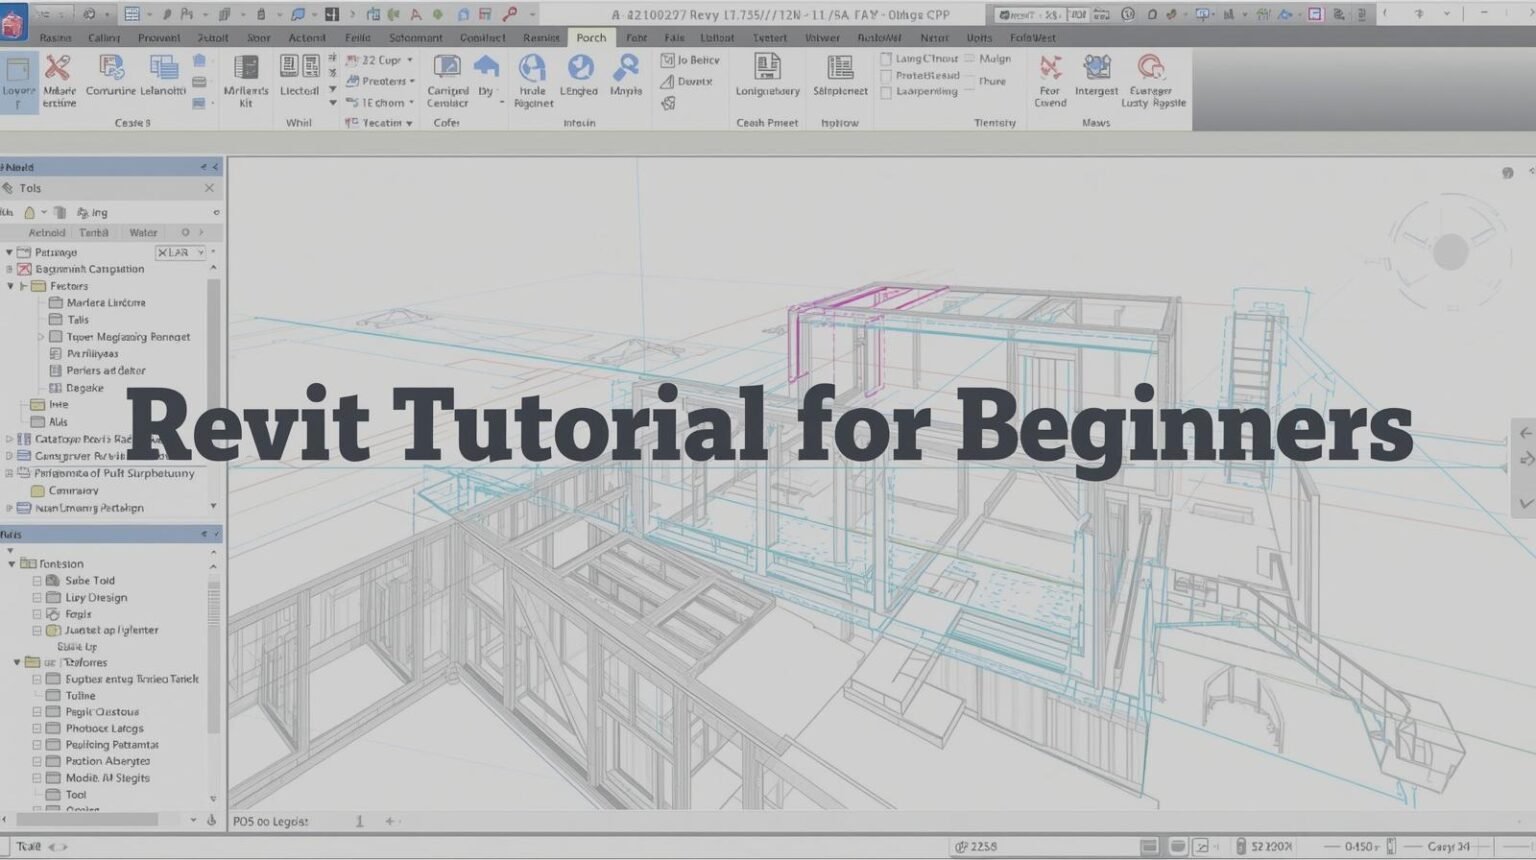Enable the Laarpending checkbox

coord(886,91)
